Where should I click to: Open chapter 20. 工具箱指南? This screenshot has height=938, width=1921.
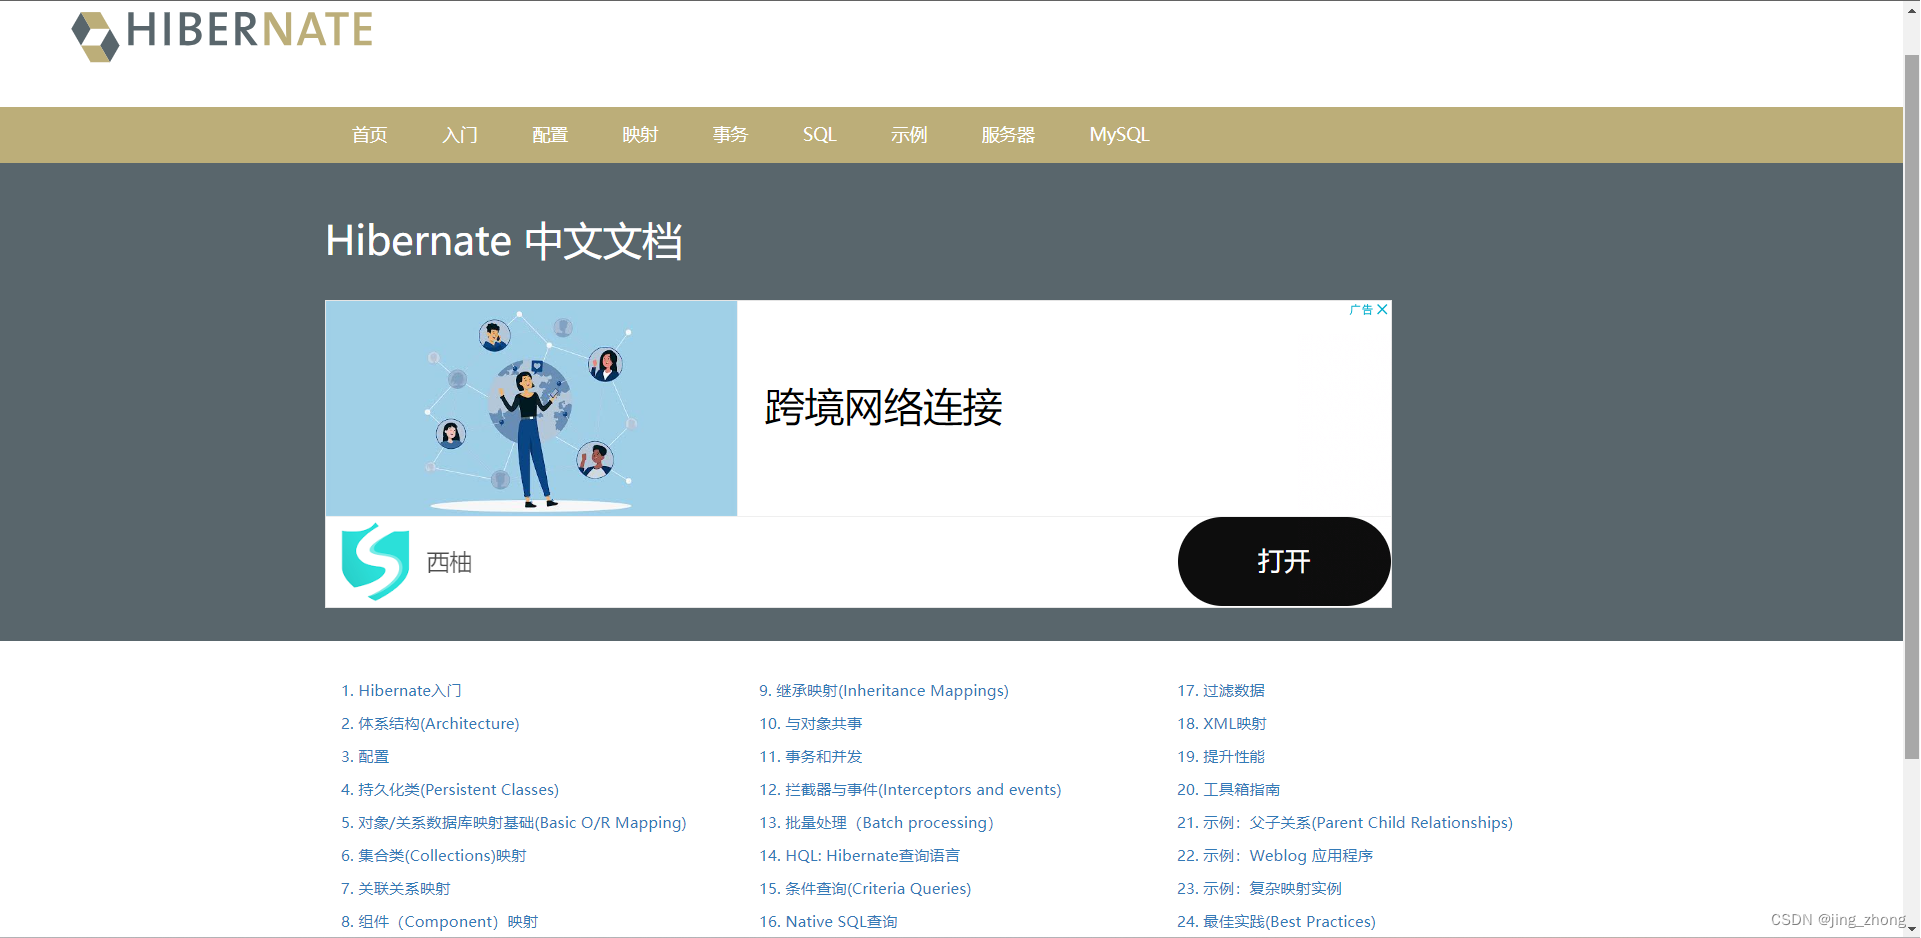(1229, 790)
